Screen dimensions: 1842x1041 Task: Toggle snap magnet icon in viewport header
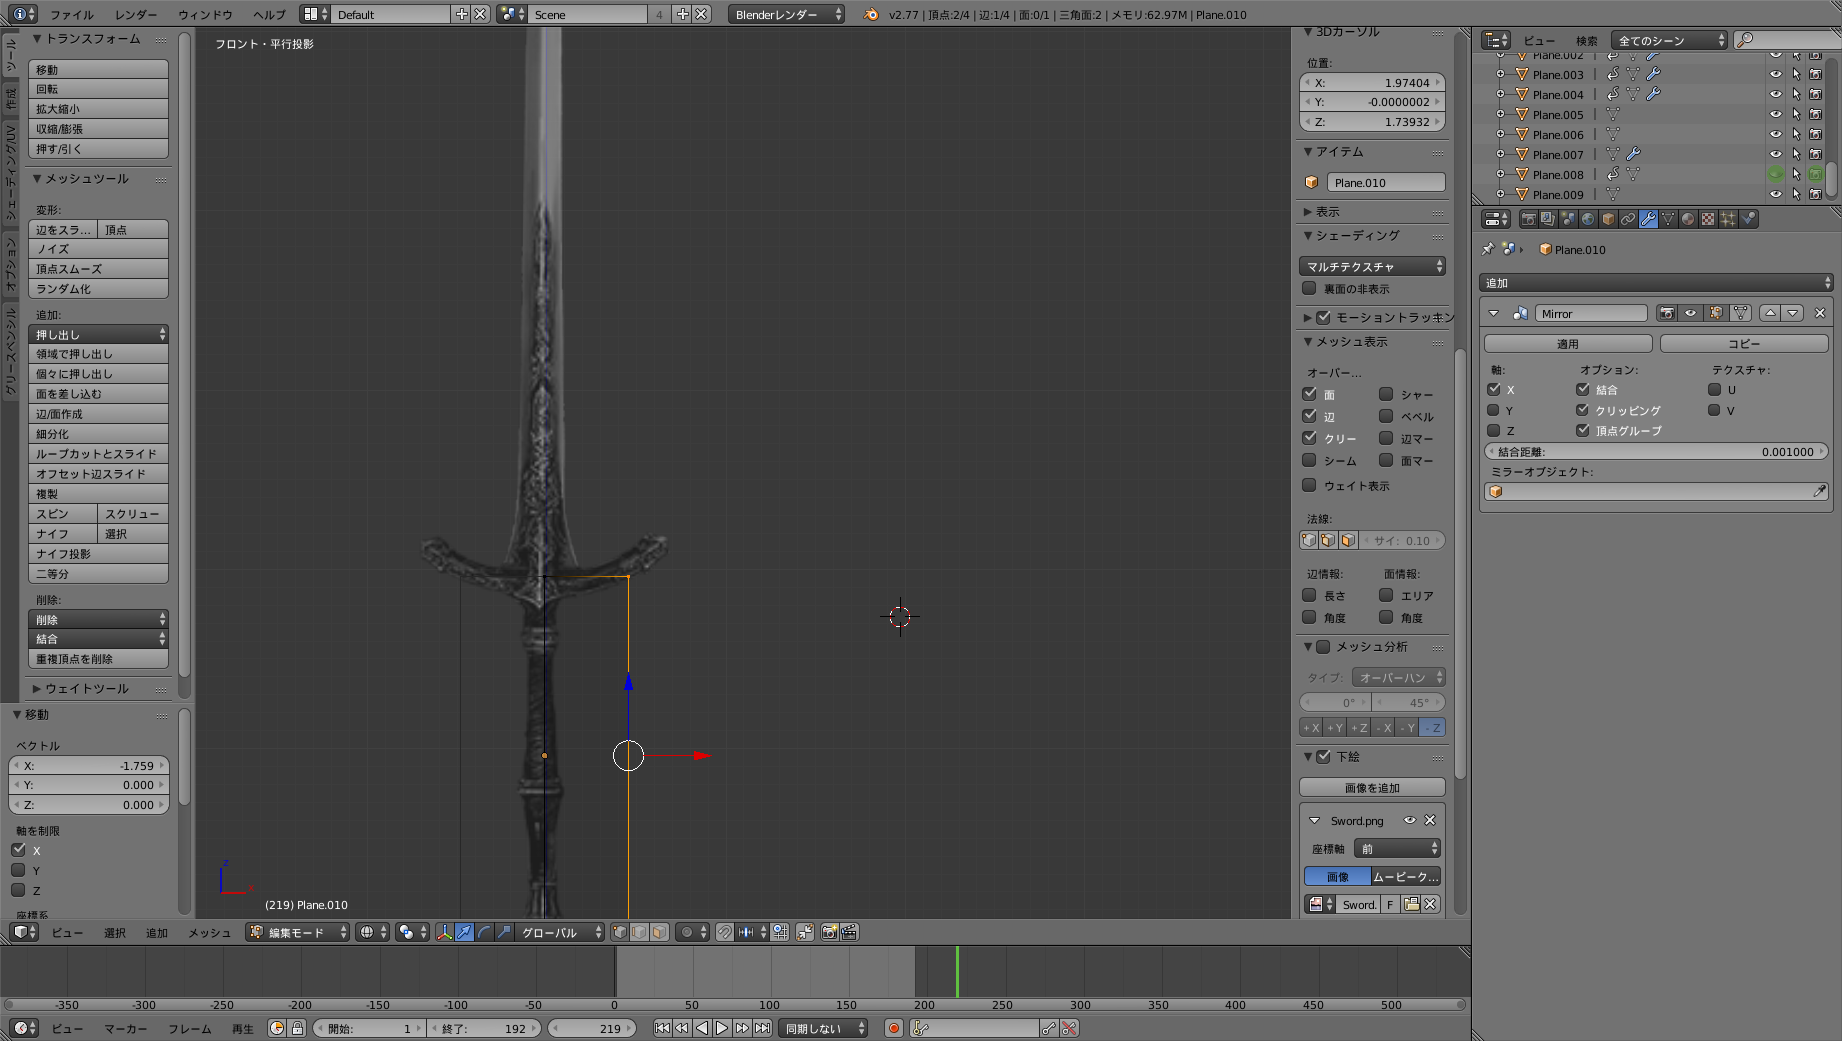pyautogui.click(x=725, y=932)
